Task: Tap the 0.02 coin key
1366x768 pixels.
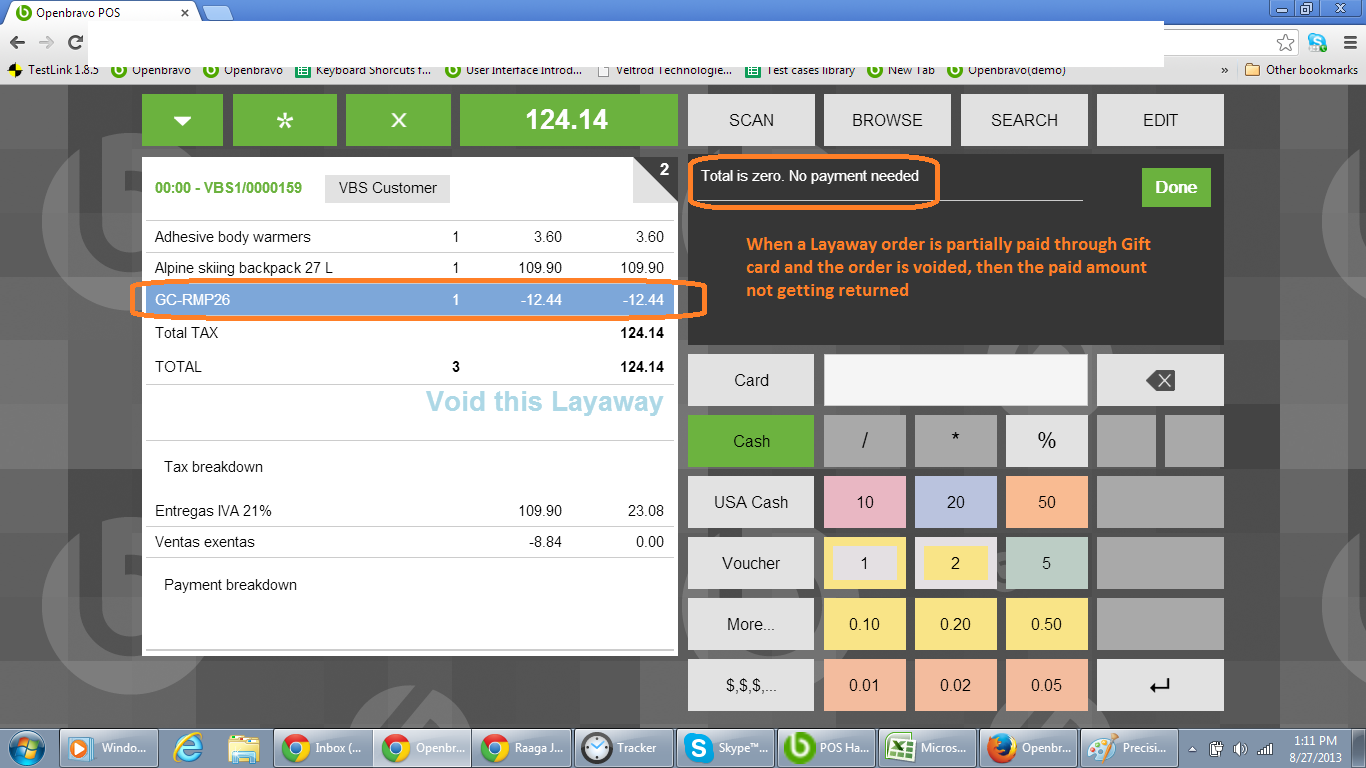Action: [x=956, y=685]
